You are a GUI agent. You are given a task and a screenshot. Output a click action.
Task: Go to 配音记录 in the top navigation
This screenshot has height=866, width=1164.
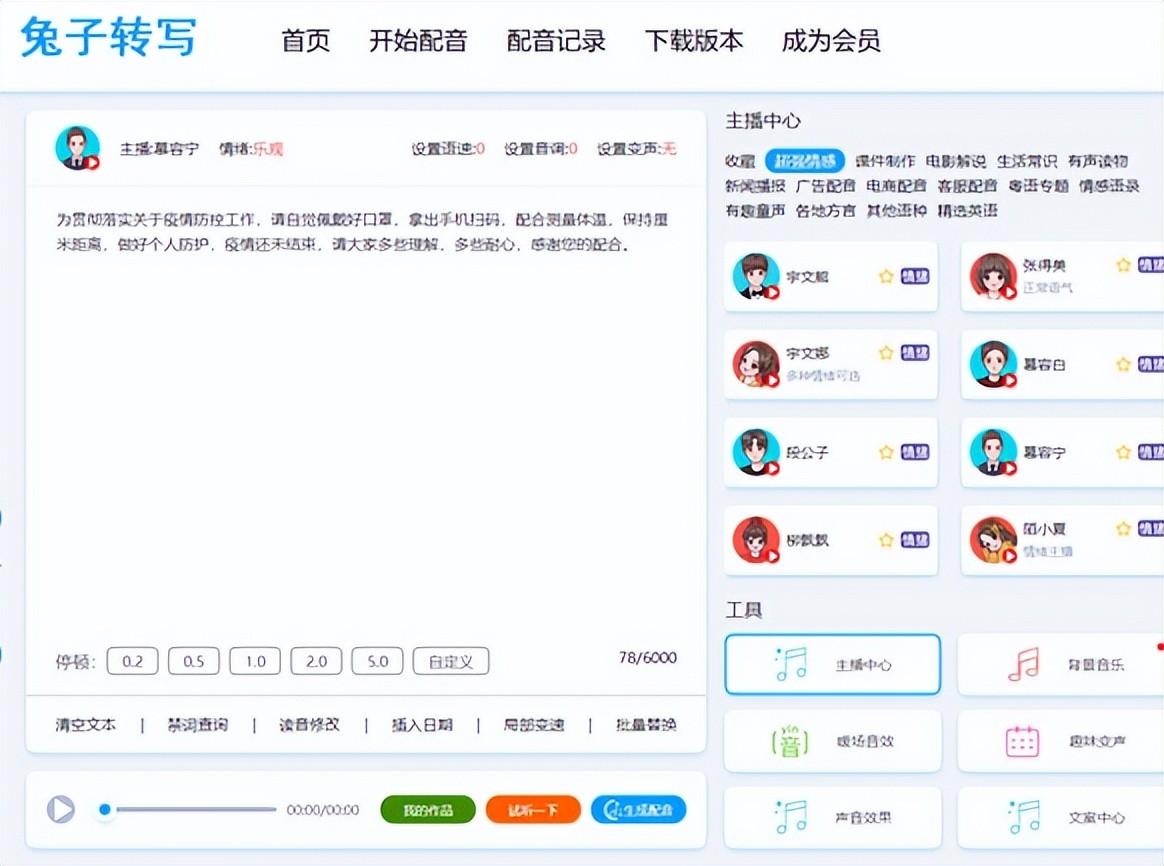pos(556,41)
